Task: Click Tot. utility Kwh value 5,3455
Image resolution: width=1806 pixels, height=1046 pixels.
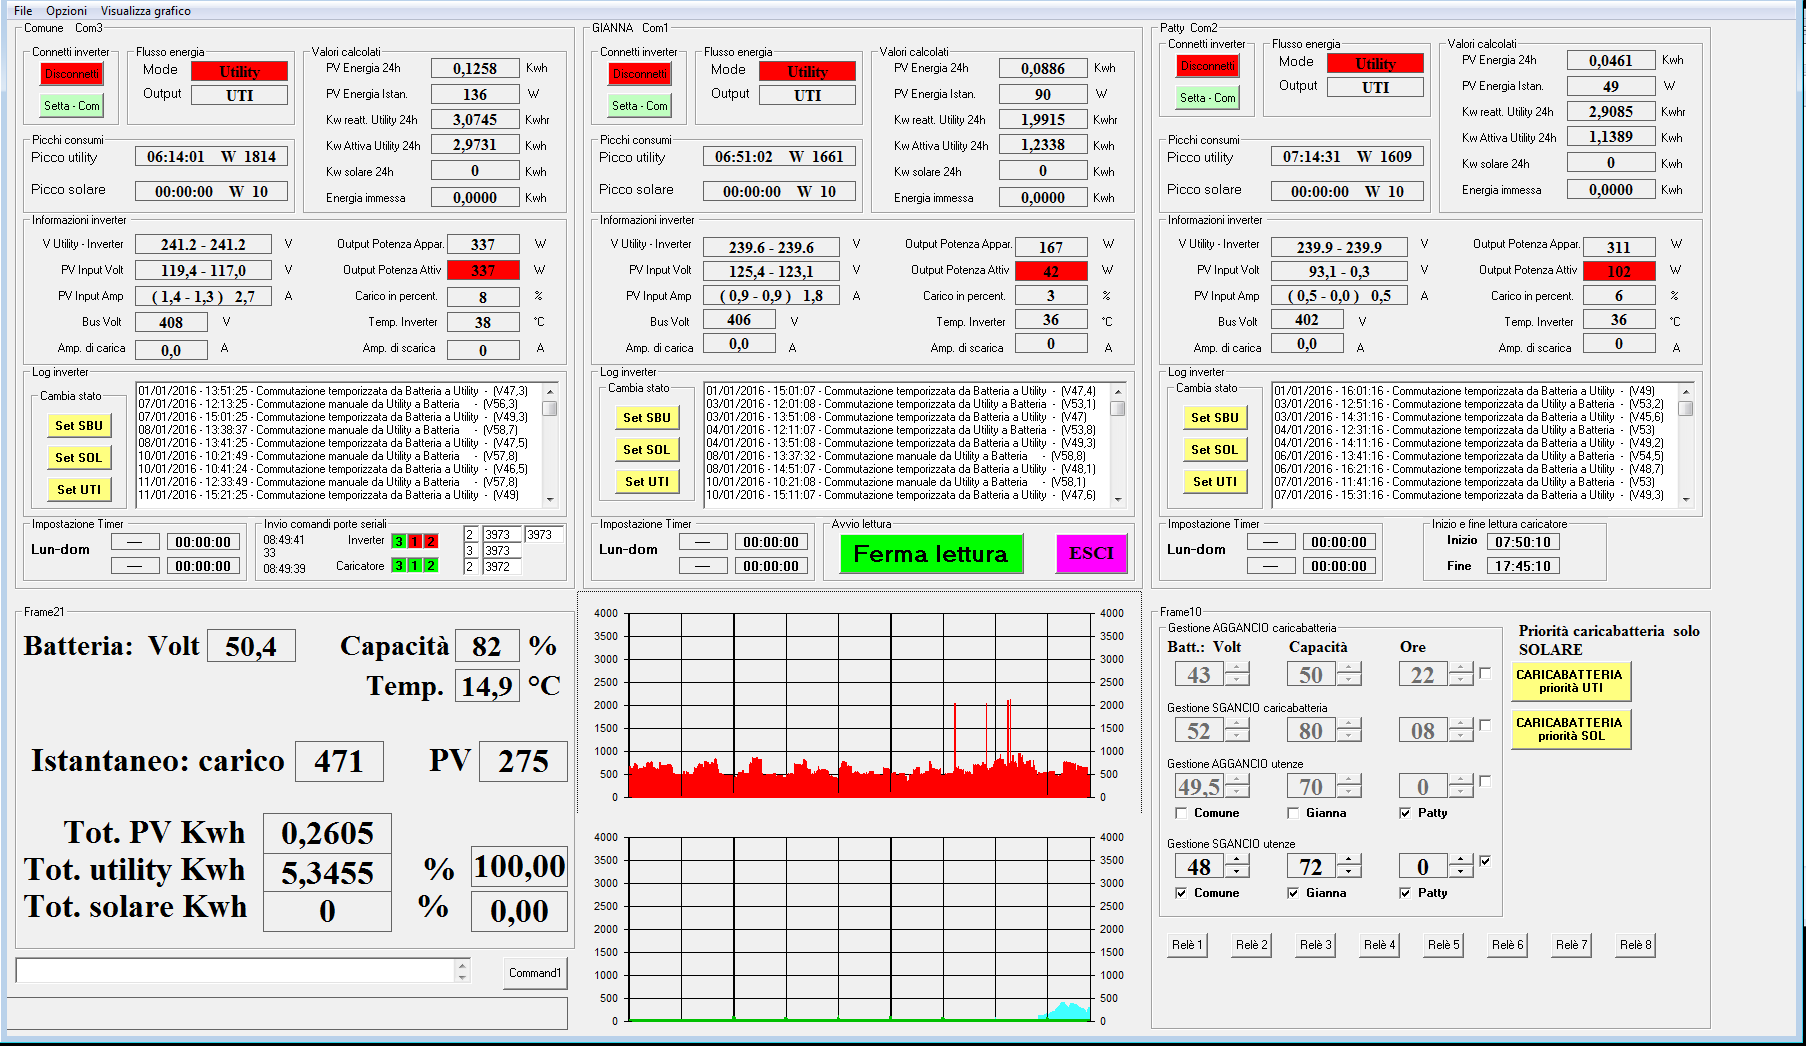Action: tap(327, 873)
